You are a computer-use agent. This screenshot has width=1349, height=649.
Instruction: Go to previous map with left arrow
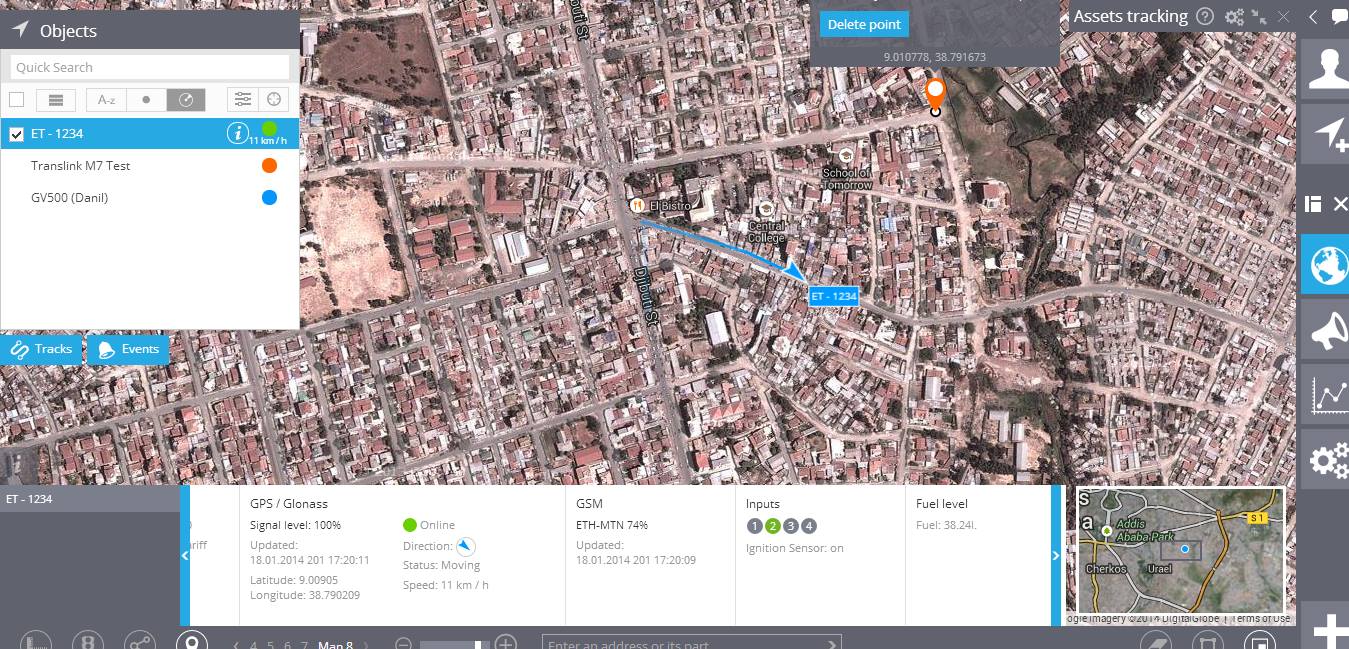[x=236, y=645]
